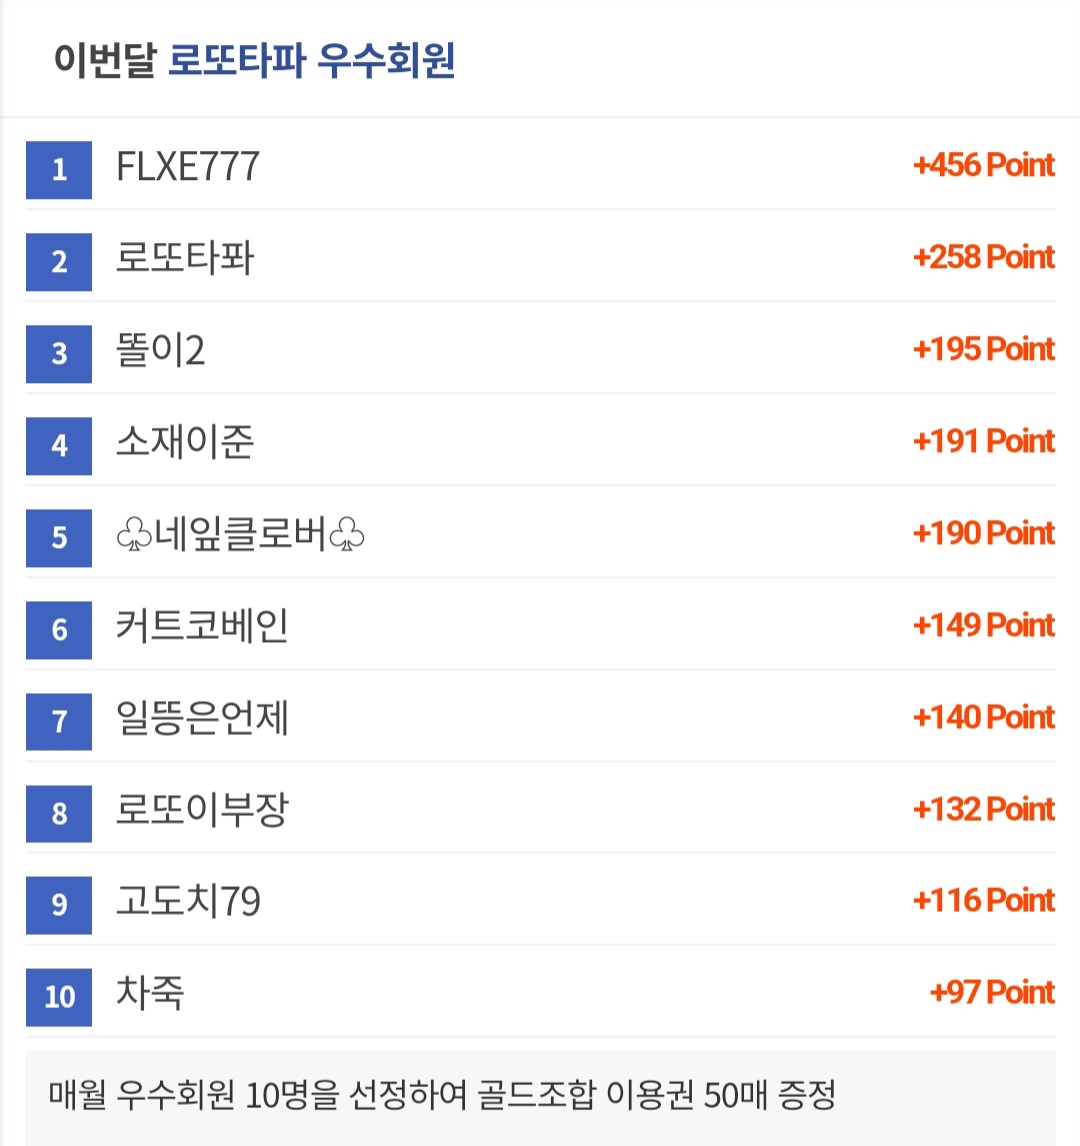This screenshot has width=1080, height=1146.
Task: Click the +258 Point score of 로또타파
Action: [984, 257]
